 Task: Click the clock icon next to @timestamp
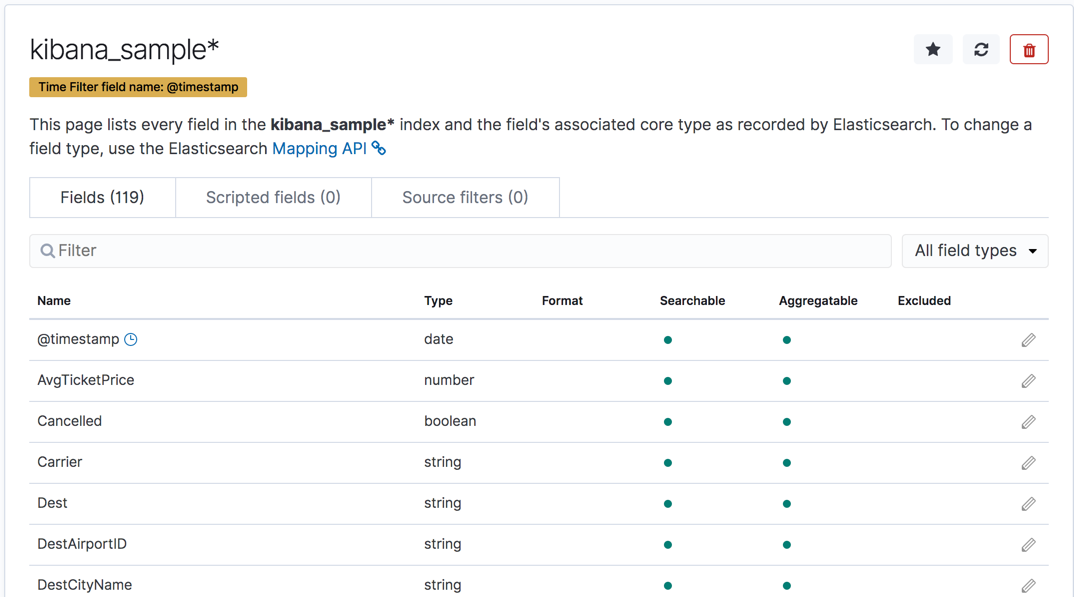point(129,338)
